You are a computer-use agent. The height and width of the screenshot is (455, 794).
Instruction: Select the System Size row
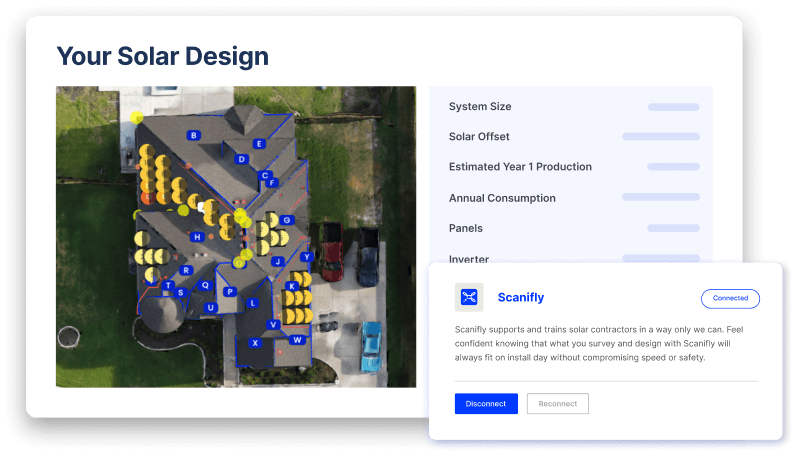[x=571, y=106]
